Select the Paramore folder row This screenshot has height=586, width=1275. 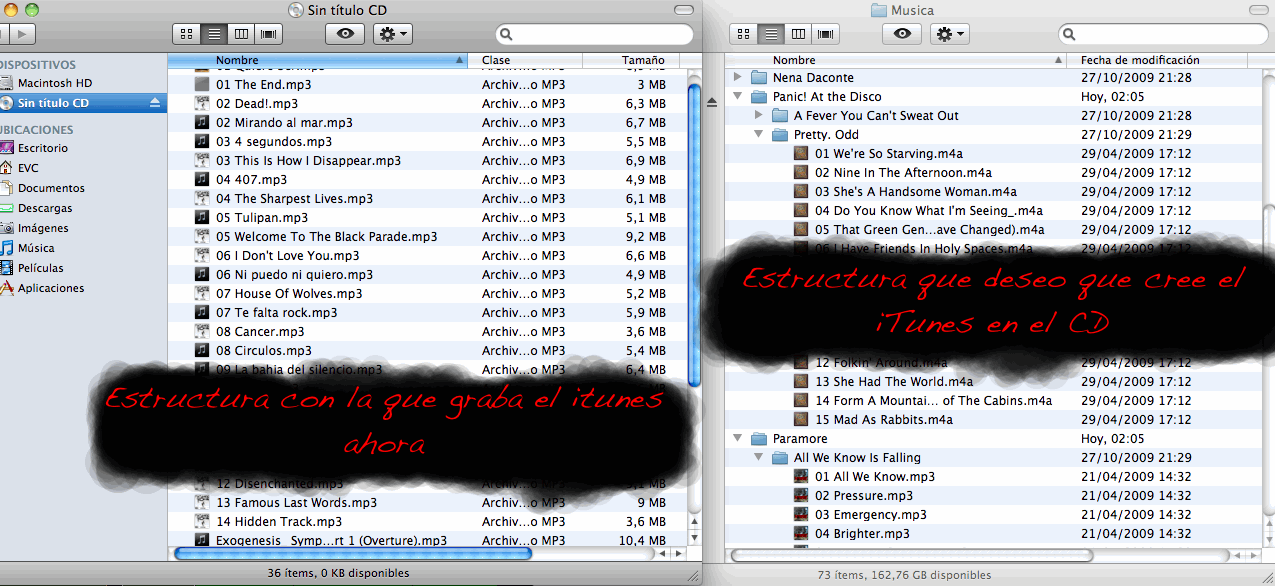[x=995, y=438]
